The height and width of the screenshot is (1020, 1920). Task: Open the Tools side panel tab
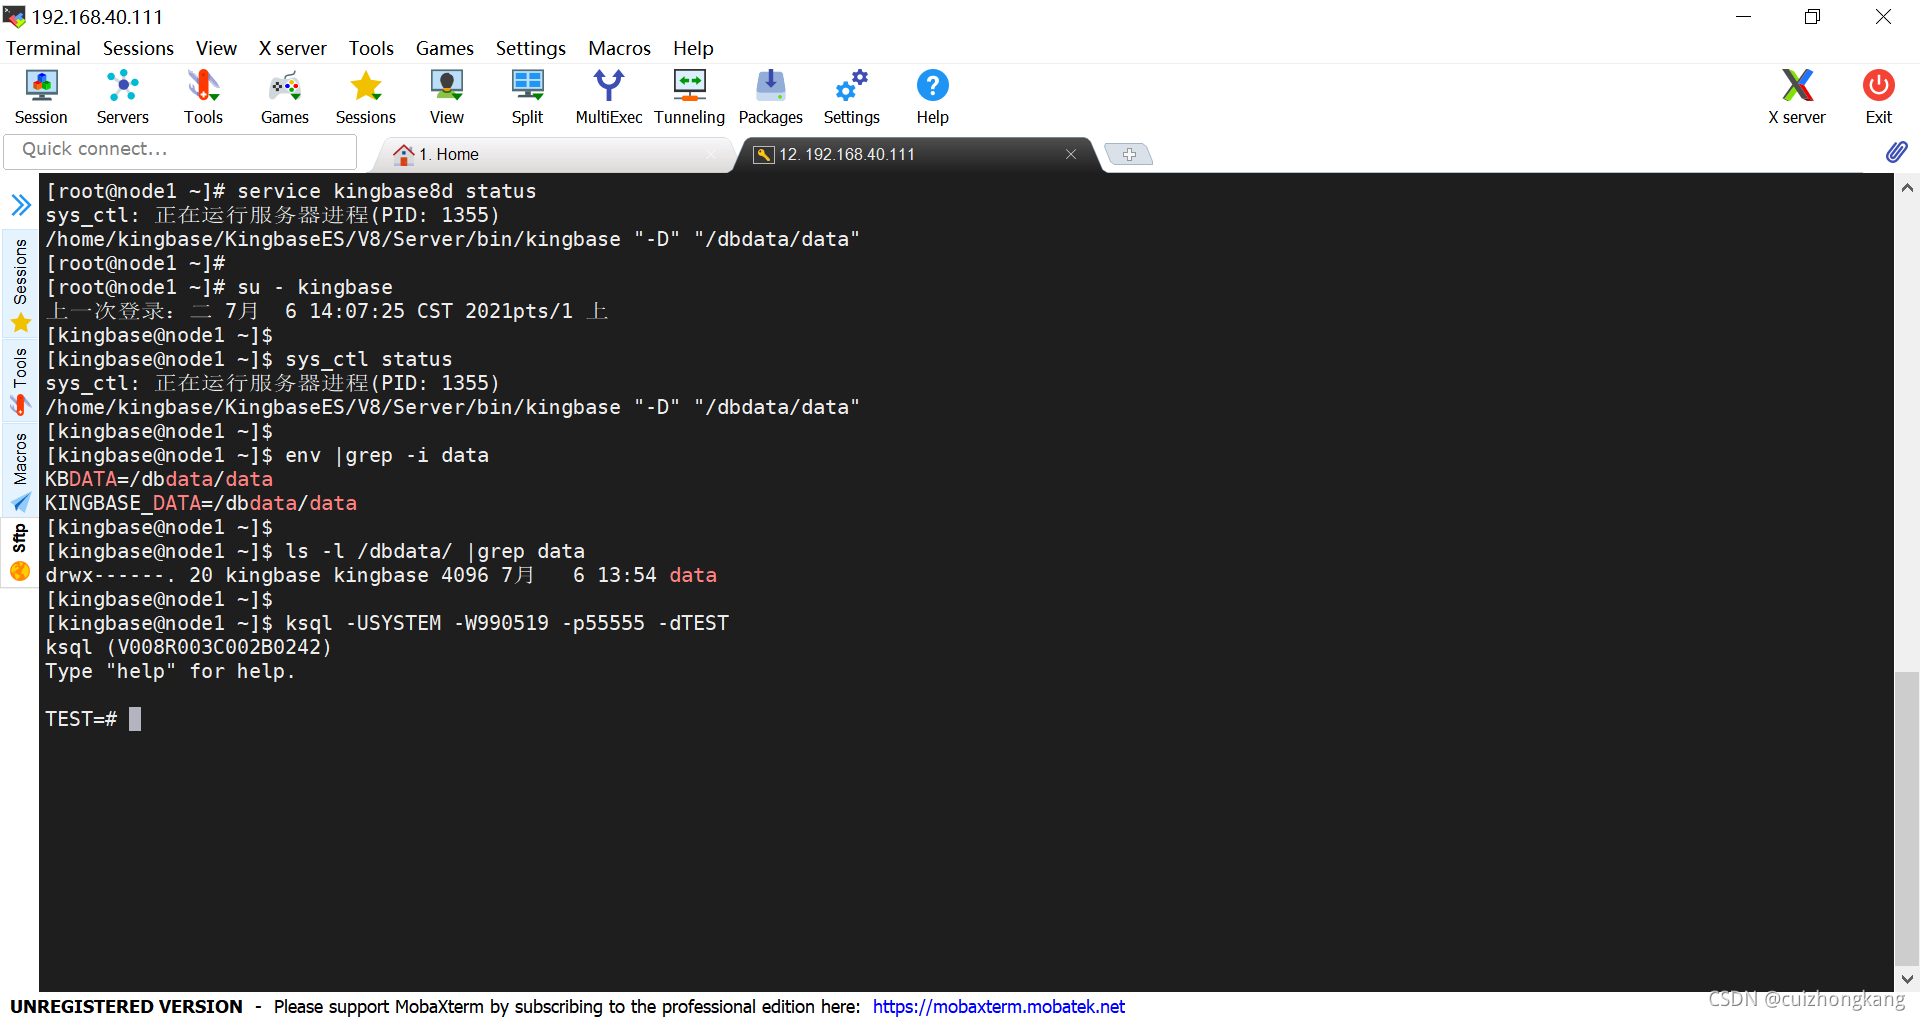click(x=20, y=381)
